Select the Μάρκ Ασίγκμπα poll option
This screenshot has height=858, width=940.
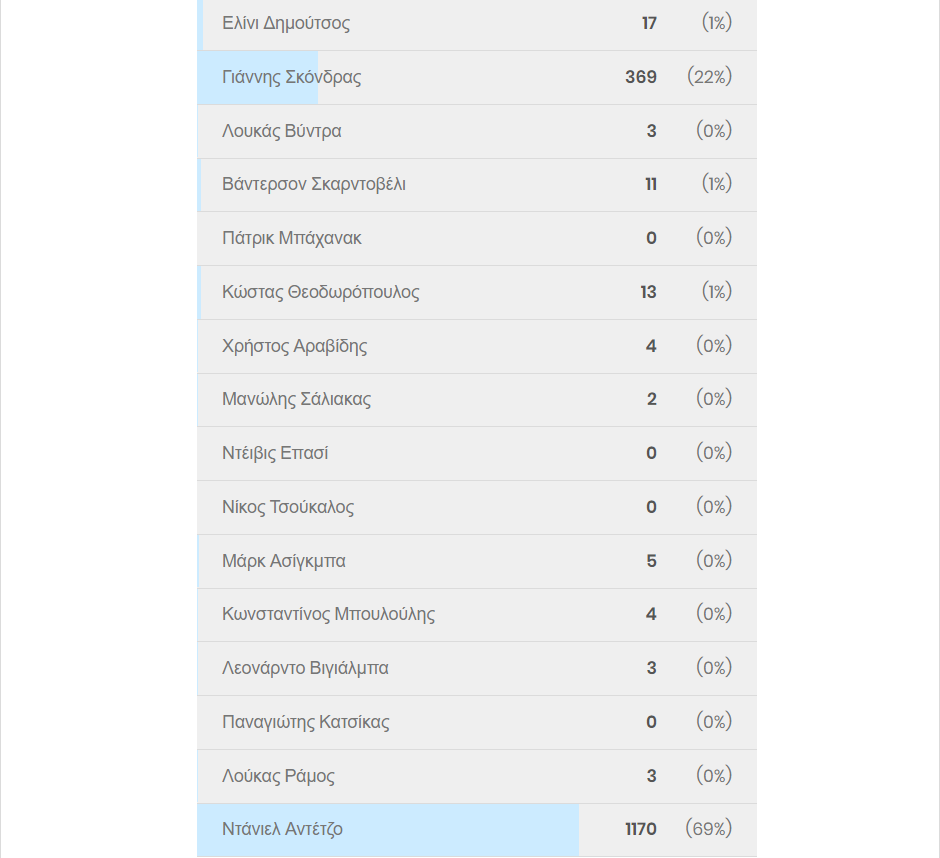[x=477, y=561]
